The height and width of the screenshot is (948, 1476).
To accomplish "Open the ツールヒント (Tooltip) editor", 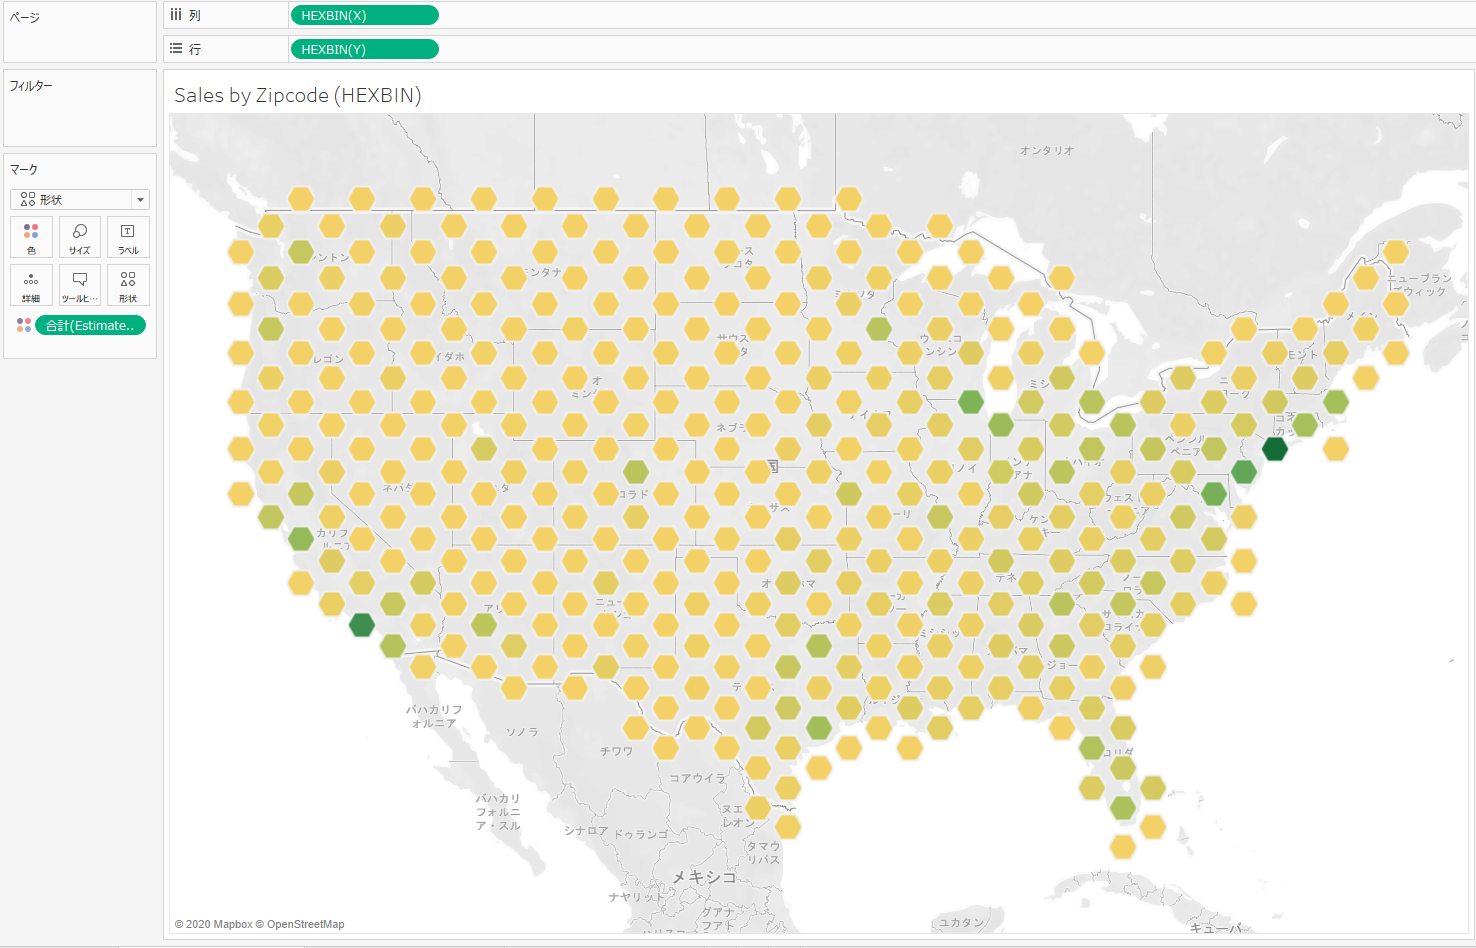I will (x=80, y=285).
